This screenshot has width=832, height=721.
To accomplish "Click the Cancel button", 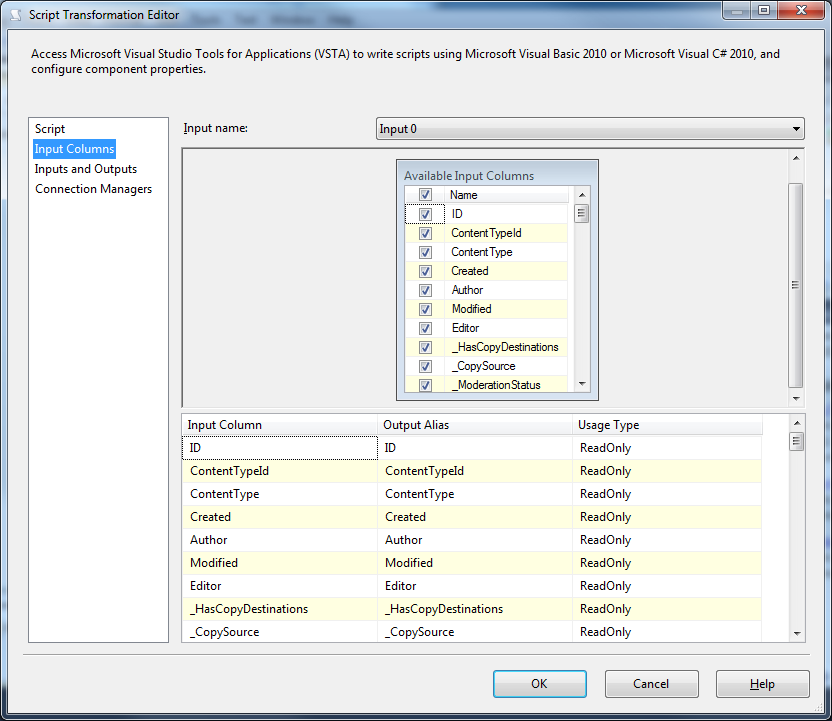I will 651,684.
